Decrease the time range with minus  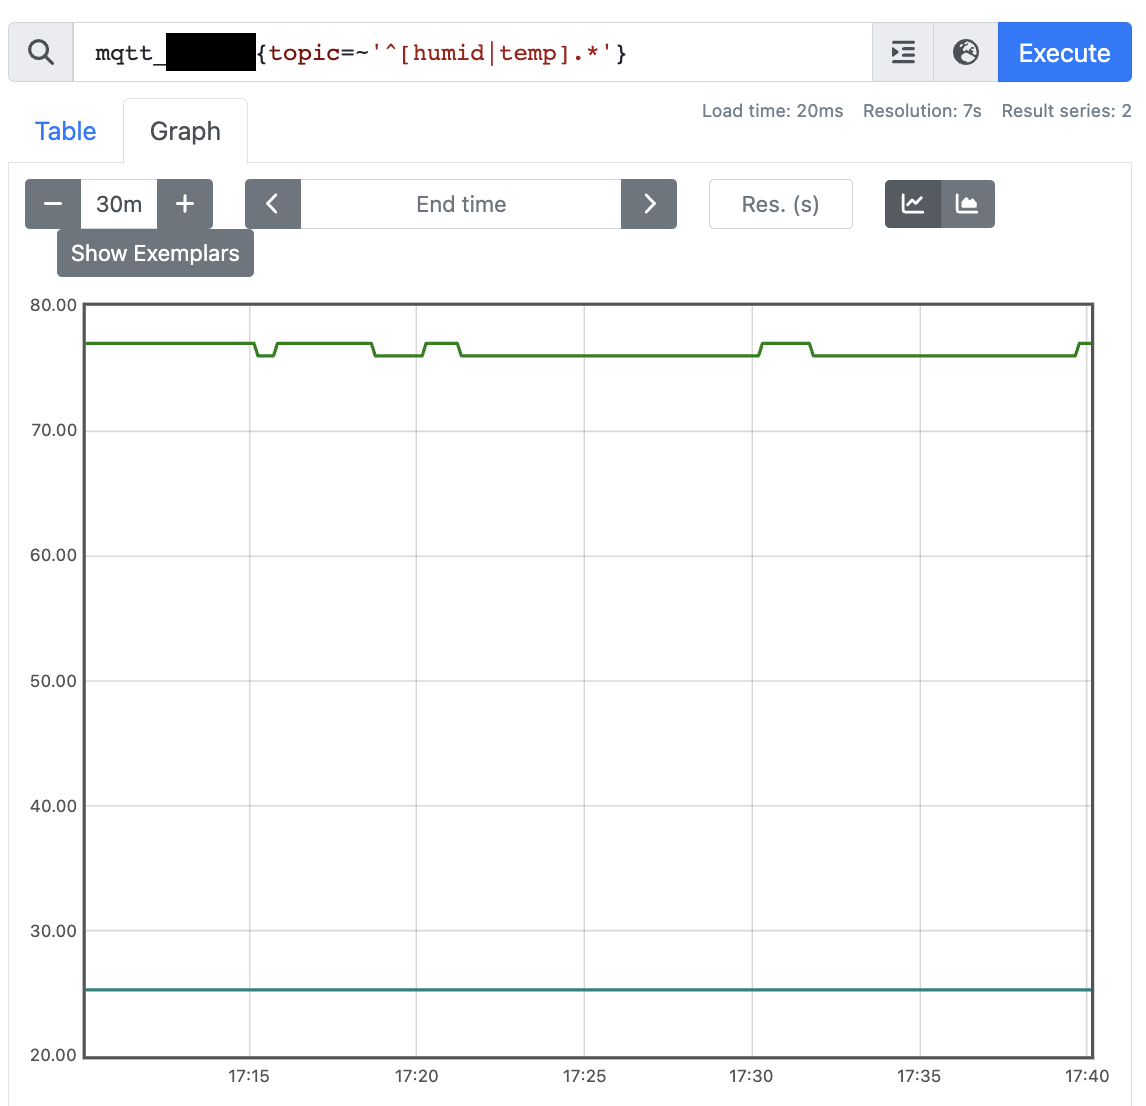53,204
